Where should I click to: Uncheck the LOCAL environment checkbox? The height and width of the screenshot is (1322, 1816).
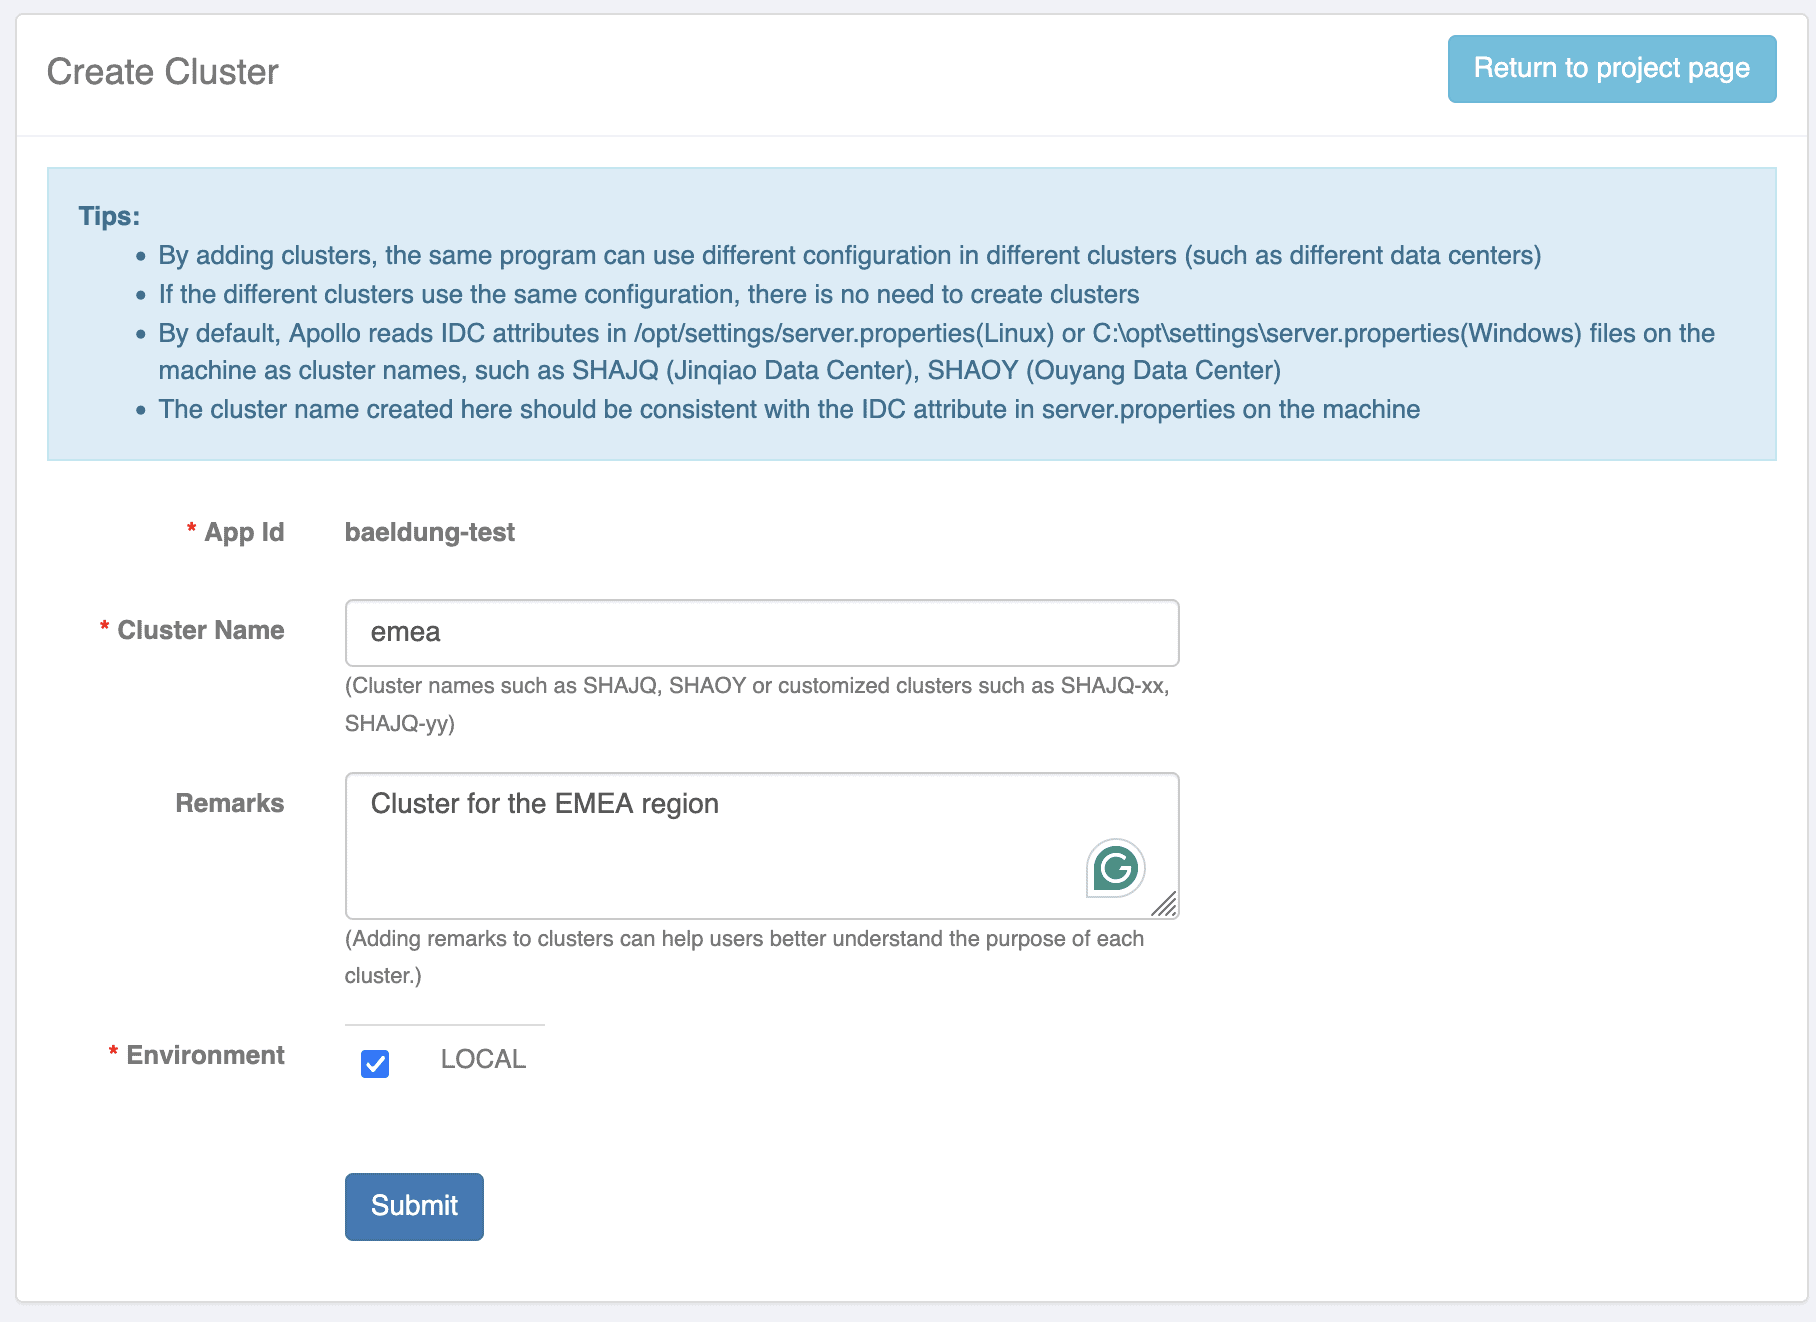pos(375,1063)
